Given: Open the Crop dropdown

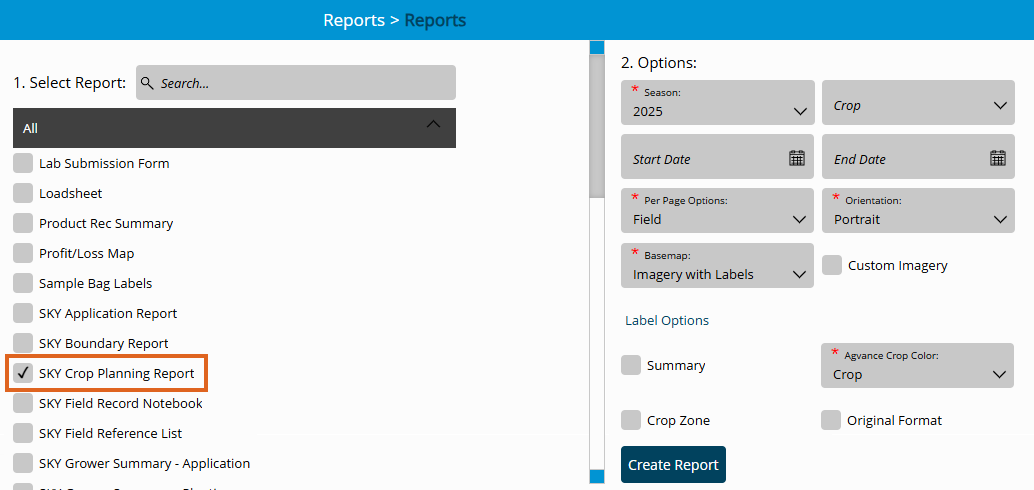Looking at the screenshot, I should coord(918,102).
